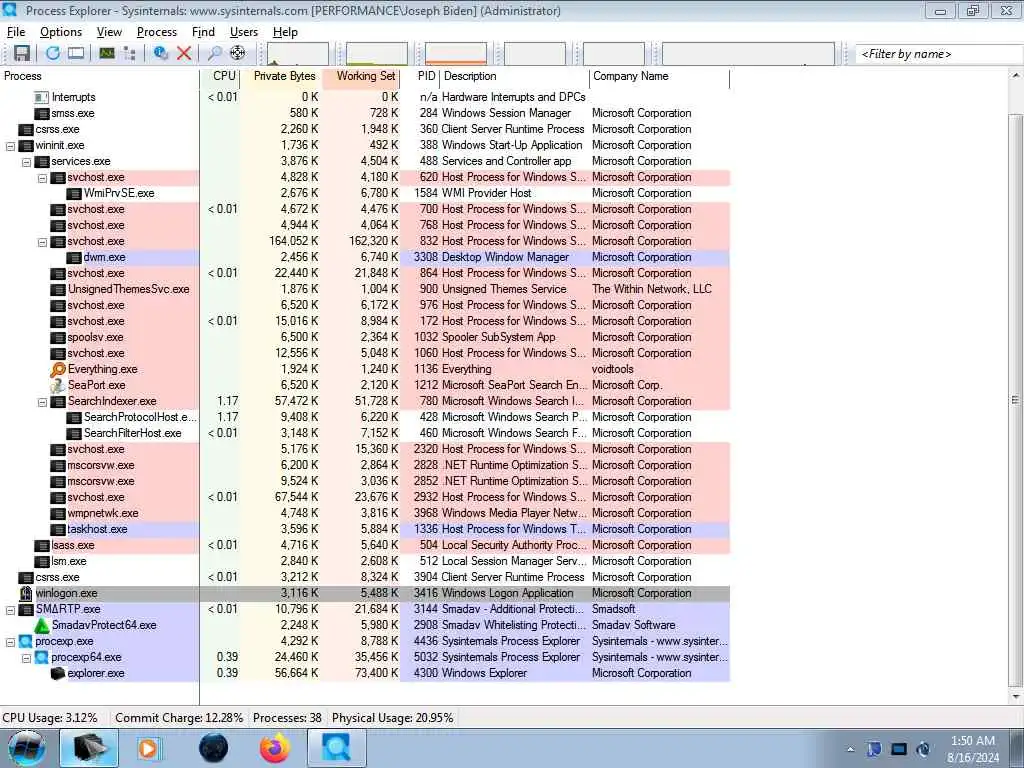The height and width of the screenshot is (768, 1024).
Task: Collapse the services.exe tree node
Action: click(x=26, y=162)
